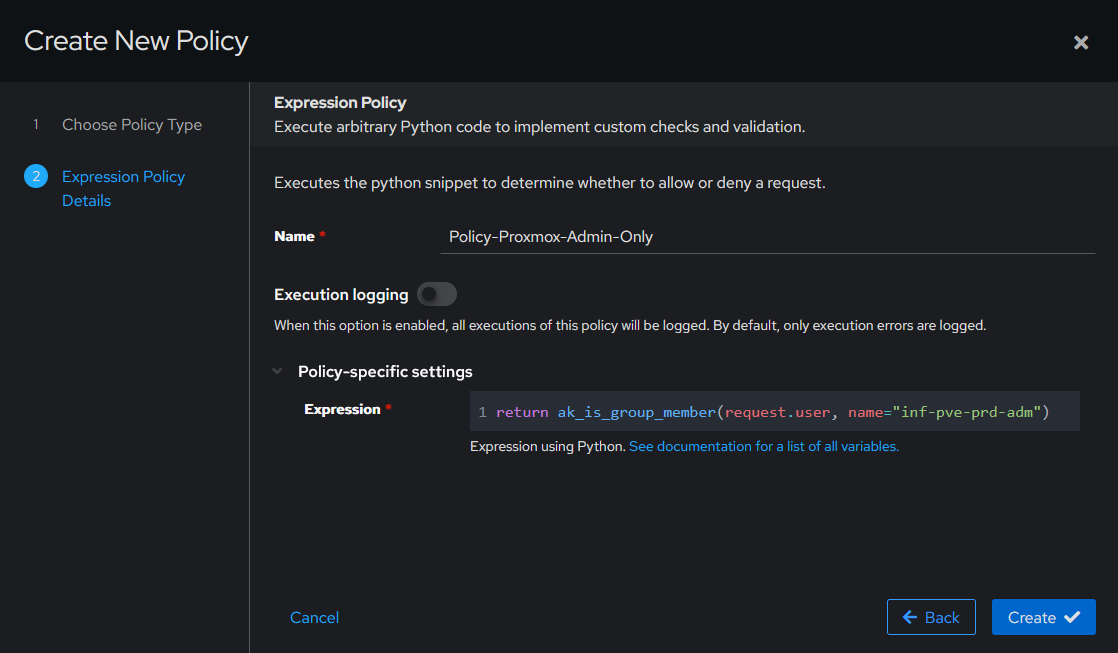
Task: Click the step 1 number indicator
Action: 36,125
